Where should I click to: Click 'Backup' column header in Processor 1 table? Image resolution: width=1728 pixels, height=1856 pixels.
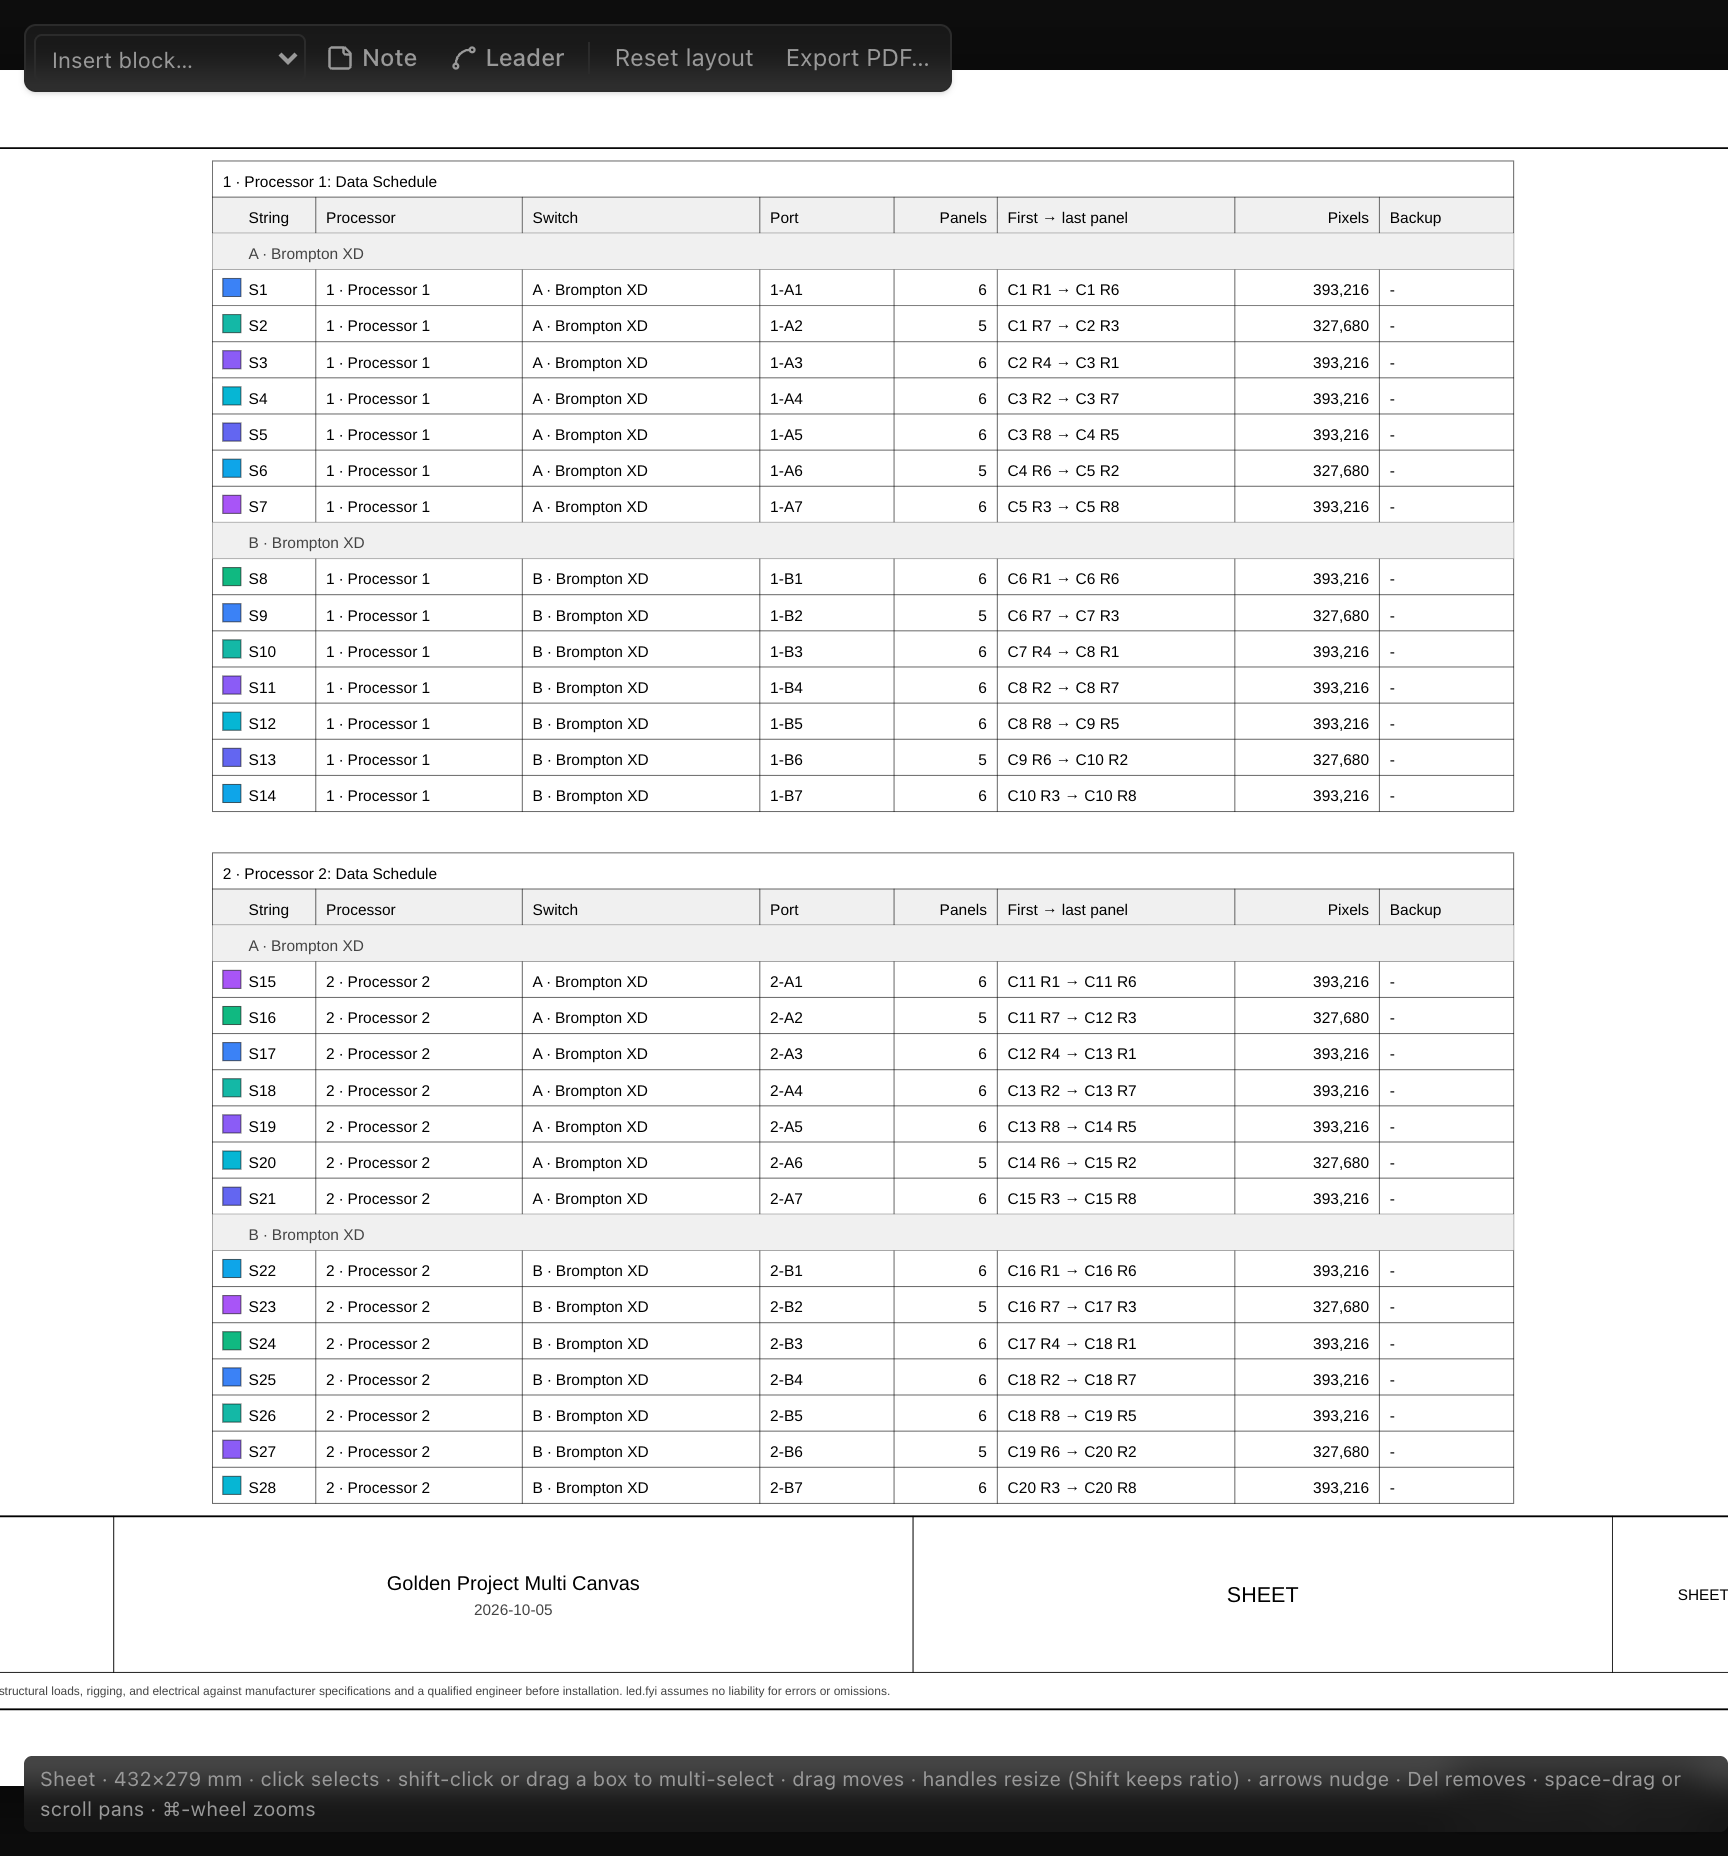point(1415,218)
